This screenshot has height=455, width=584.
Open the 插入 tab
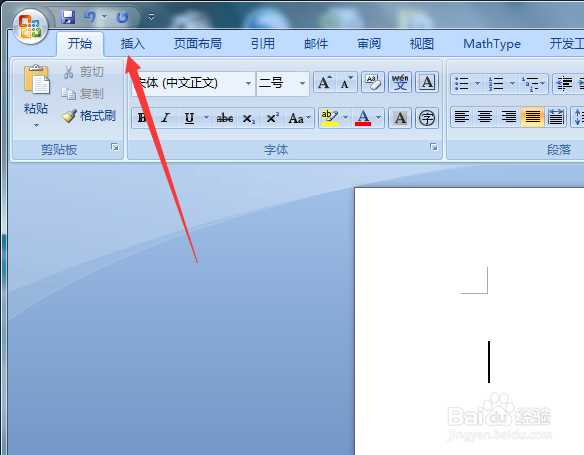(x=132, y=44)
